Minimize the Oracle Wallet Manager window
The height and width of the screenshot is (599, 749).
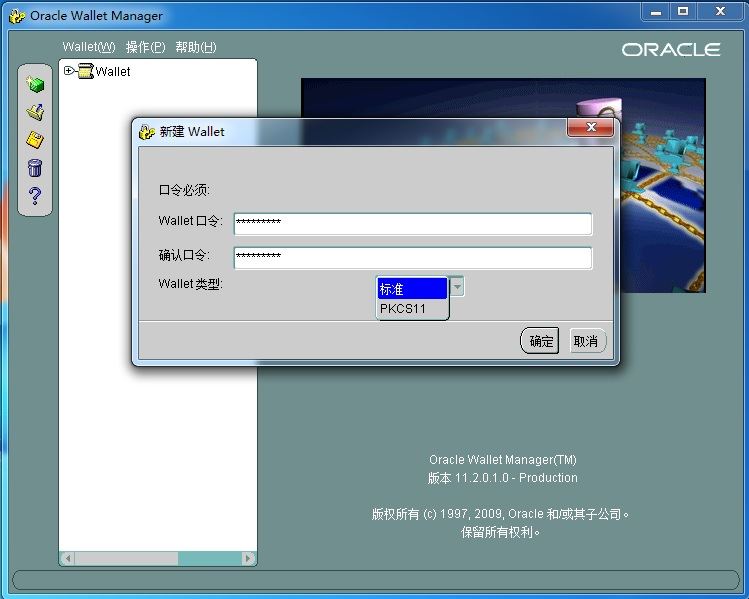[656, 12]
